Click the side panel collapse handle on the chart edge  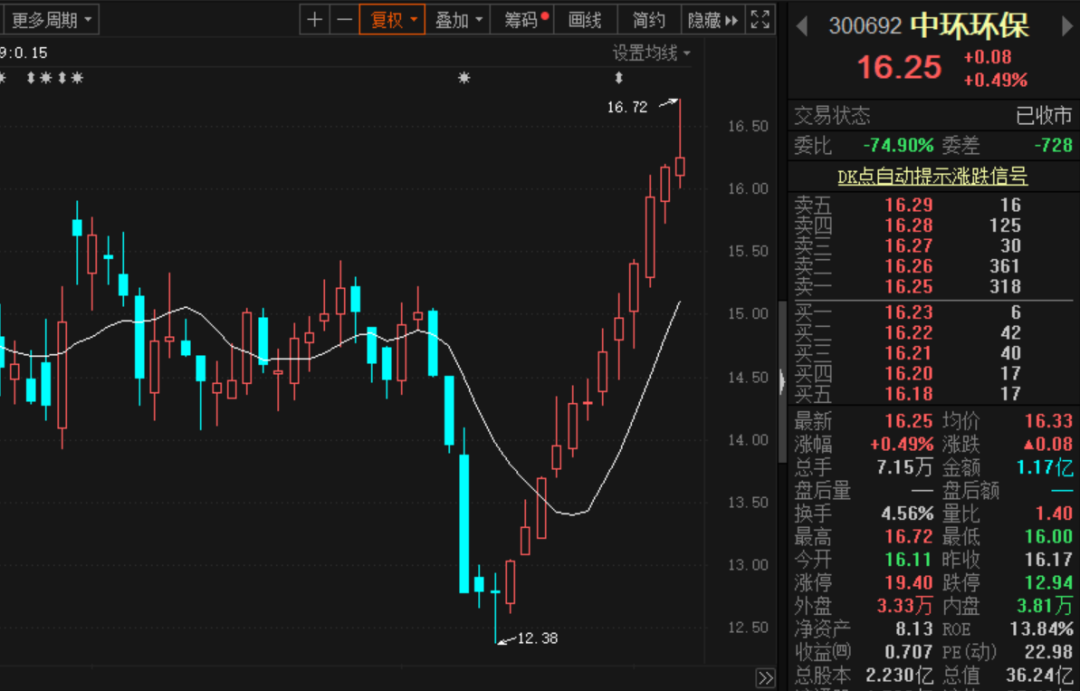tap(781, 379)
